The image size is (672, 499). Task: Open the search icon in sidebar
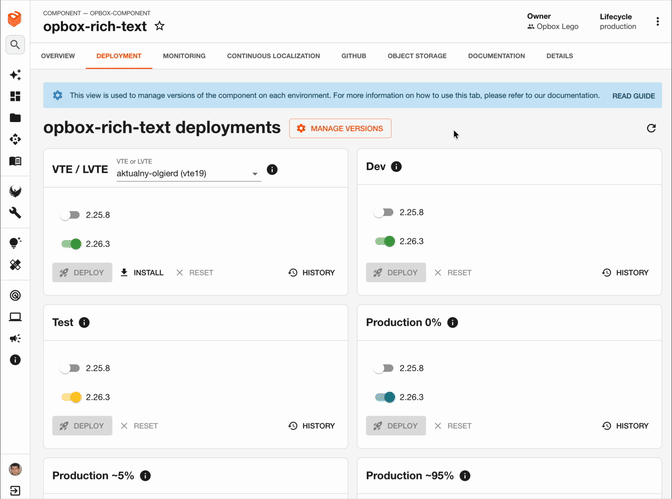point(15,45)
